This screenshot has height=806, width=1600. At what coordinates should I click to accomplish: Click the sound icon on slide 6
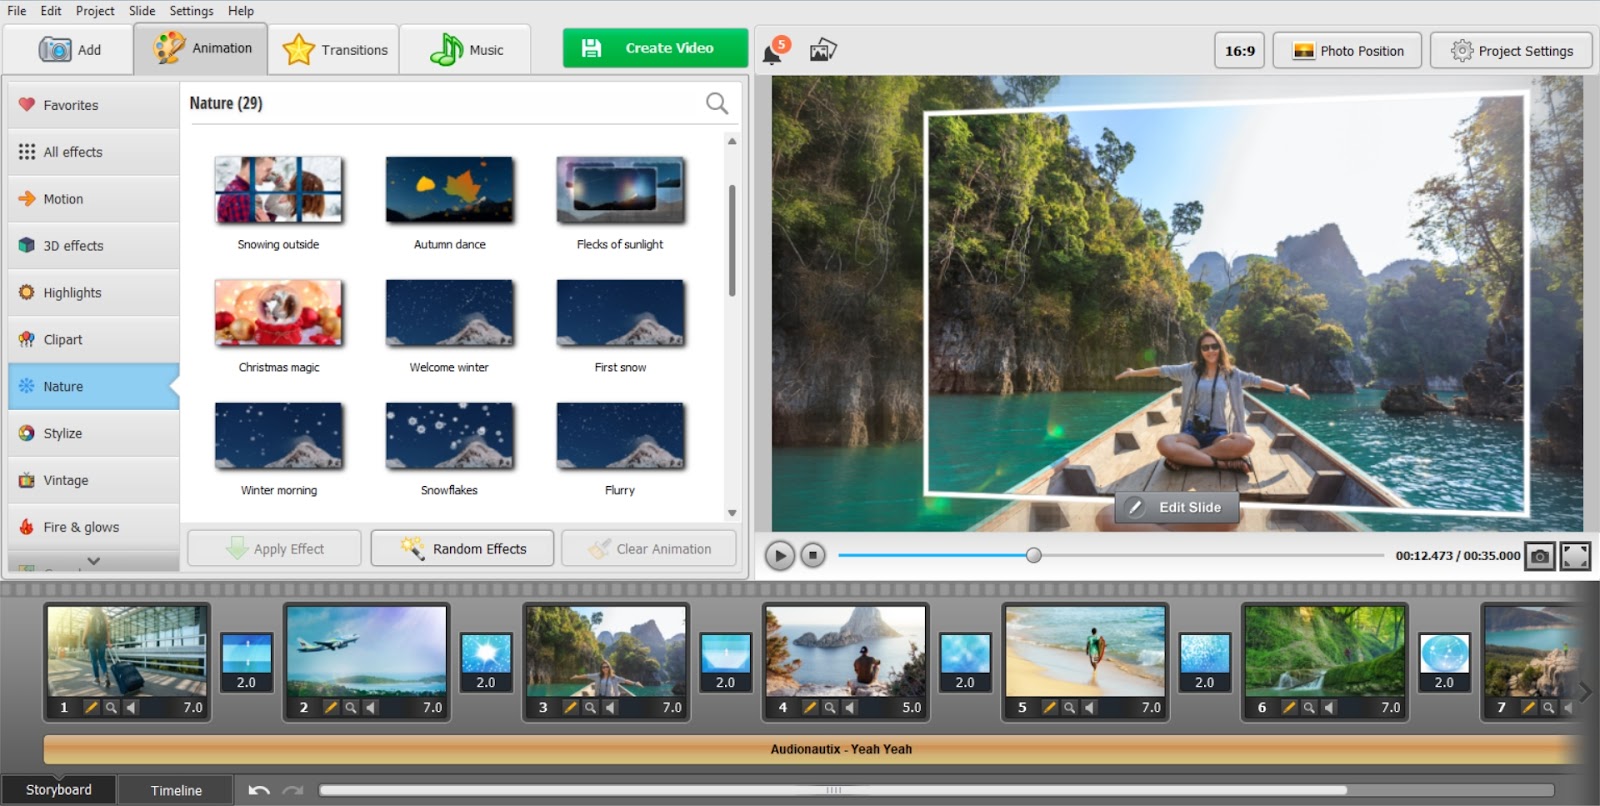(x=1329, y=707)
